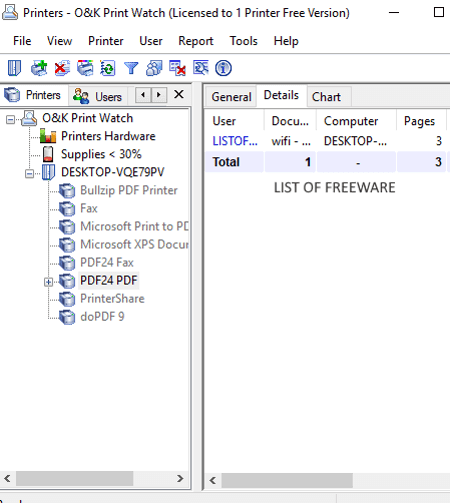Expand the PDF24 PDF printer node
450x503 pixels.
tap(49, 282)
